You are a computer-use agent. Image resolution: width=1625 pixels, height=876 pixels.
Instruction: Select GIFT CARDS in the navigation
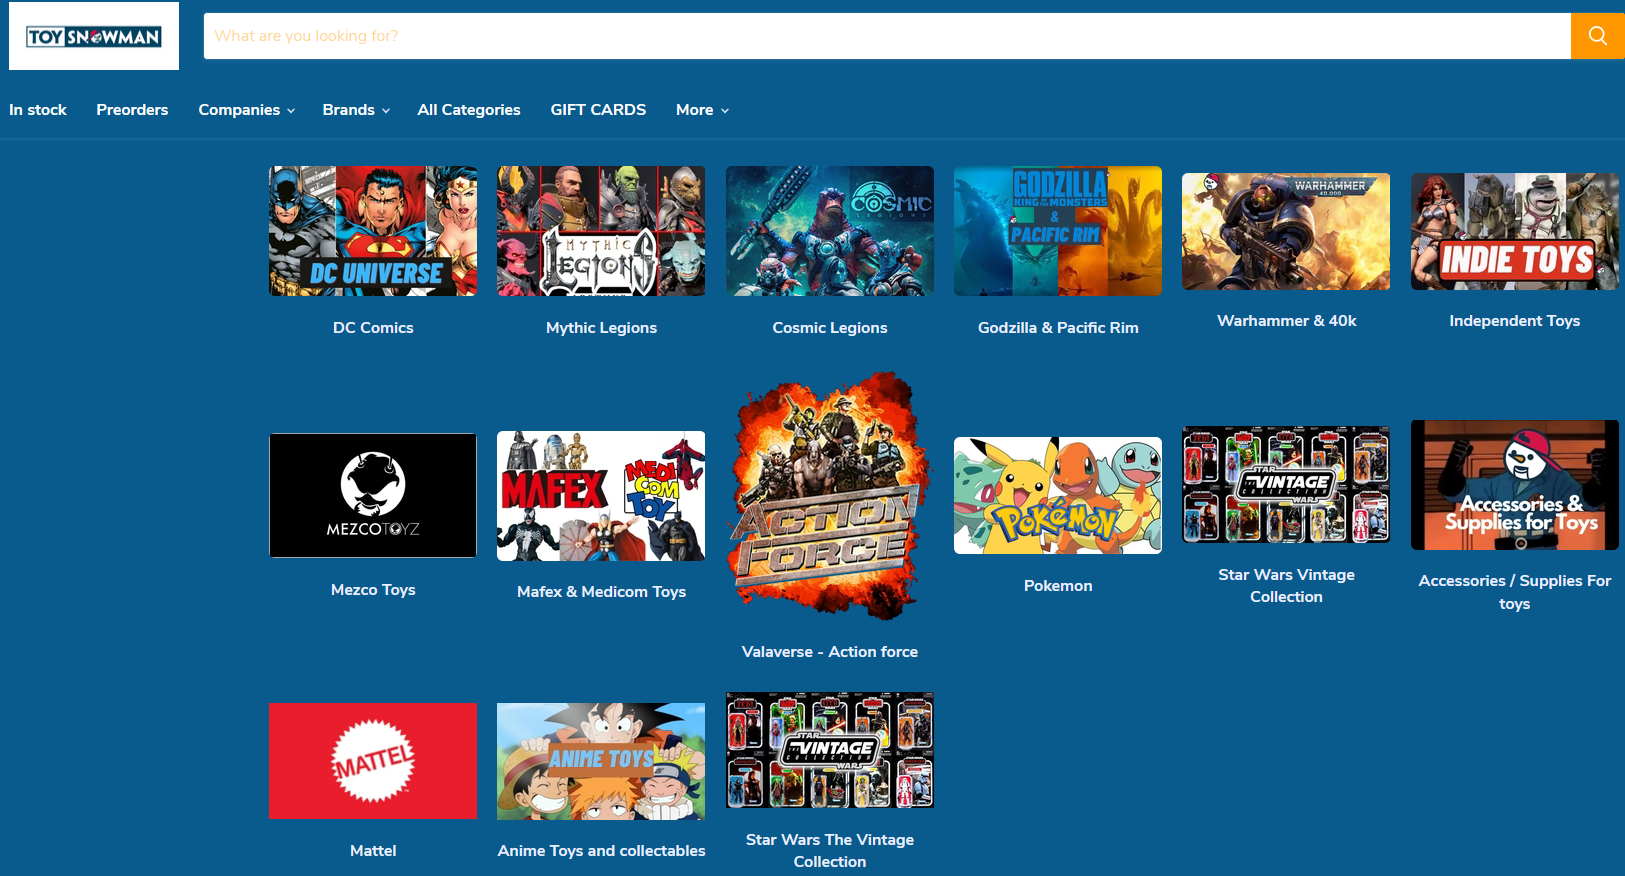click(x=598, y=110)
